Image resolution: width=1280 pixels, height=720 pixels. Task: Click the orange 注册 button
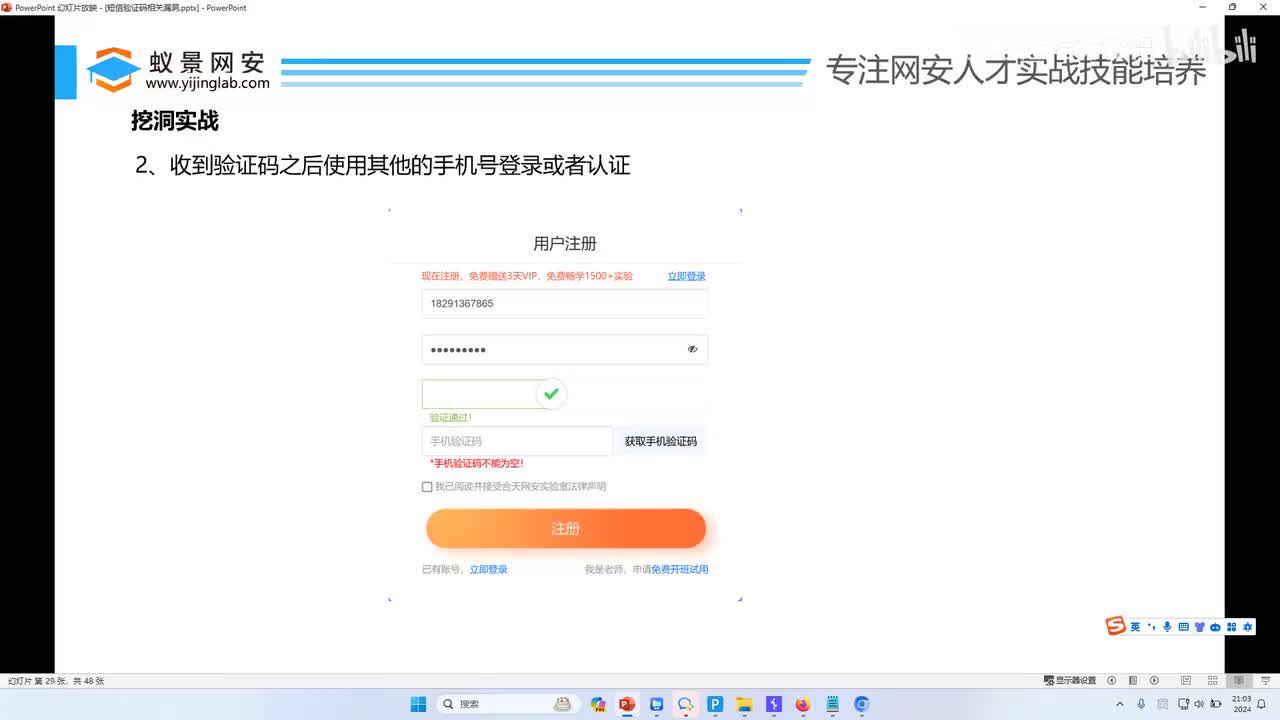566,528
